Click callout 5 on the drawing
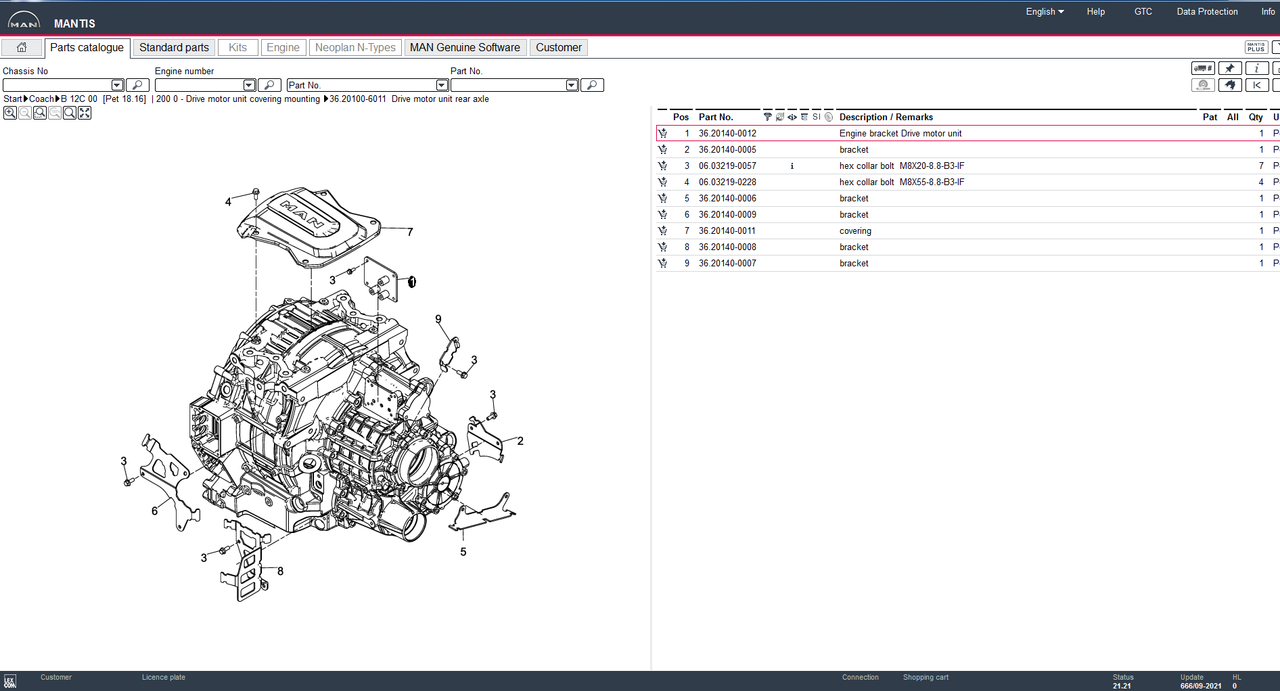 click(463, 551)
